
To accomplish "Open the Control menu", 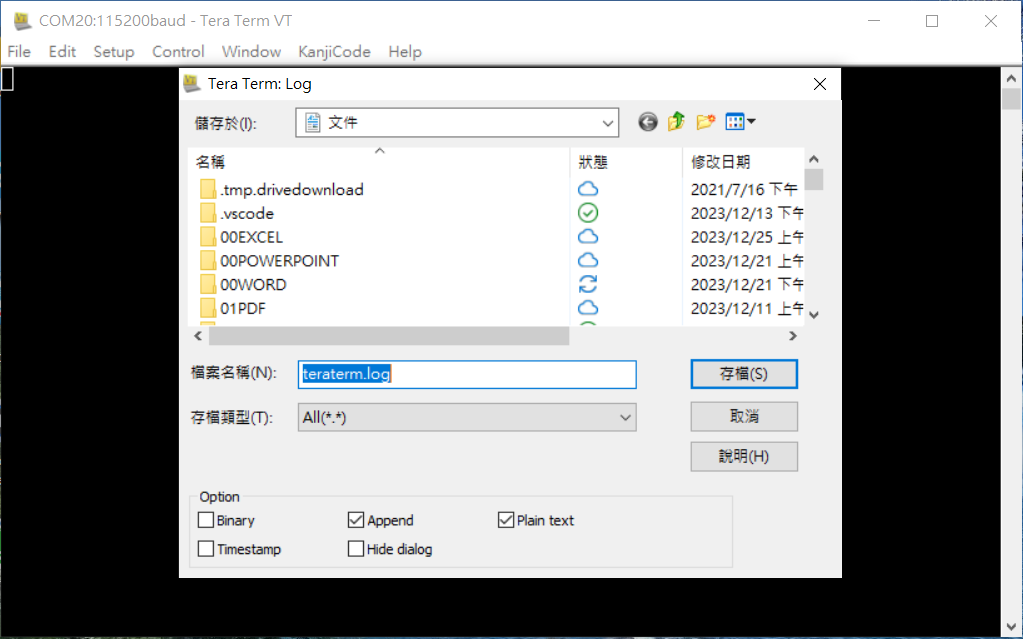I will pyautogui.click(x=178, y=52).
